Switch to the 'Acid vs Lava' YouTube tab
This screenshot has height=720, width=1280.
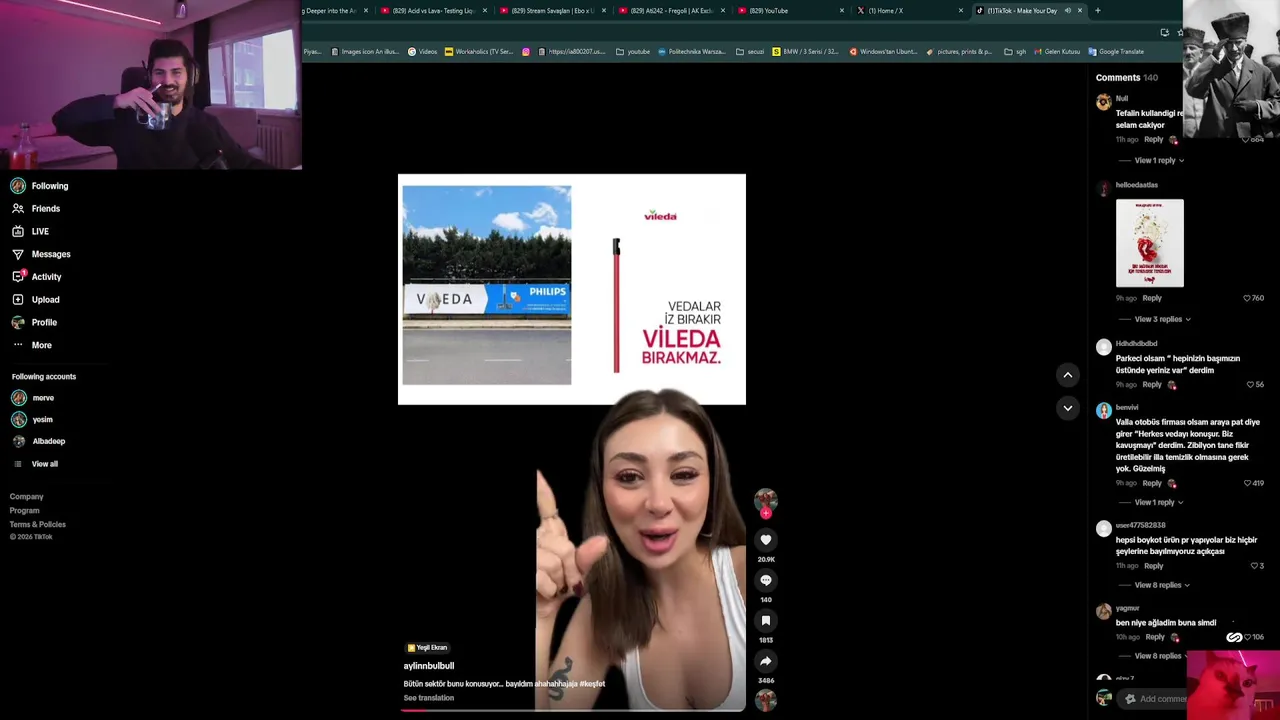(434, 11)
